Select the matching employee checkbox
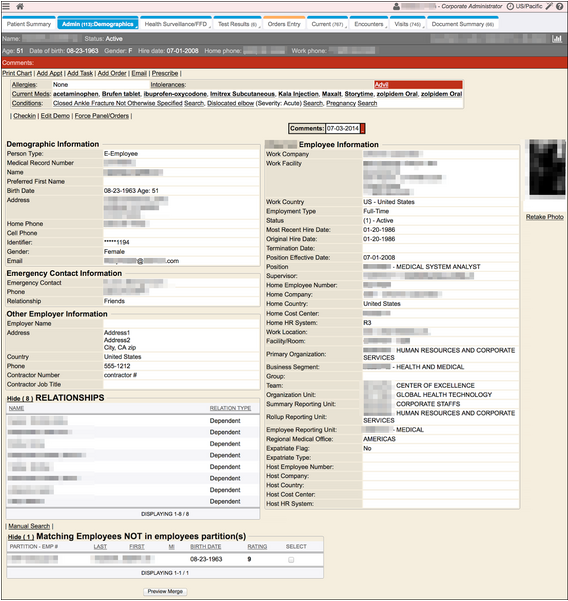This screenshot has height=601, width=568. pyautogui.click(x=291, y=560)
